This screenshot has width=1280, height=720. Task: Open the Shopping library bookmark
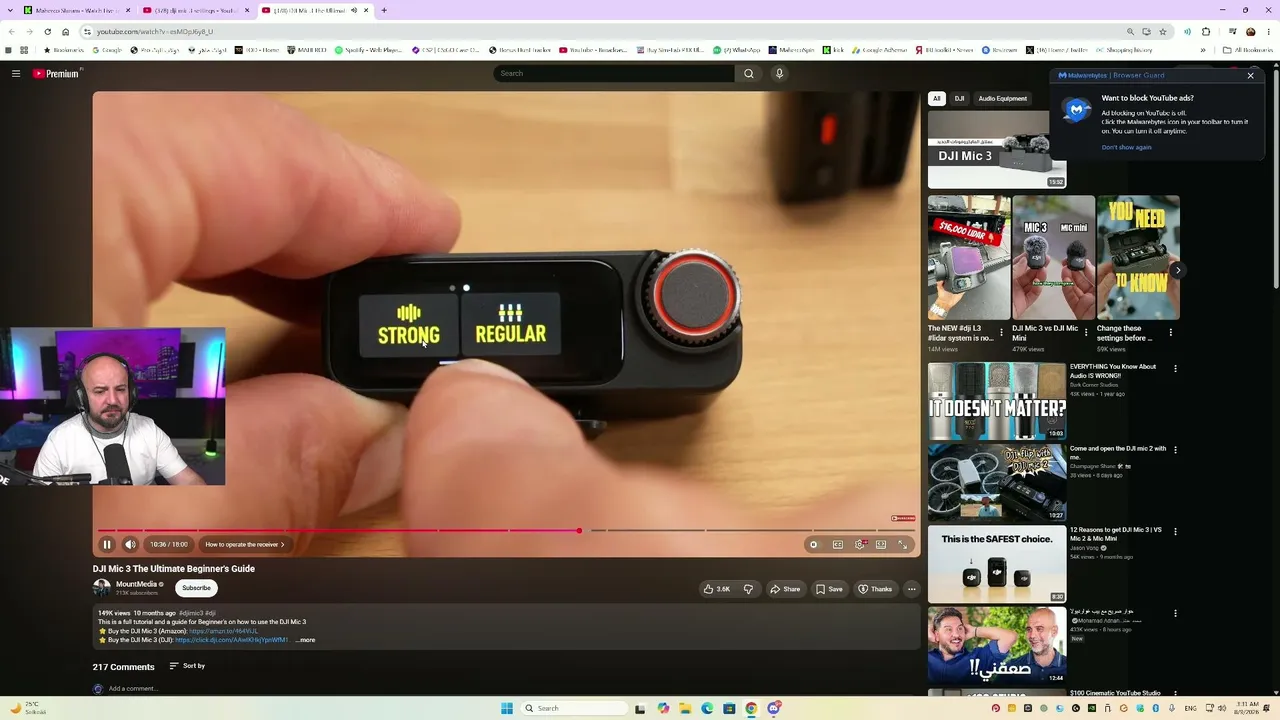coord(1124,50)
